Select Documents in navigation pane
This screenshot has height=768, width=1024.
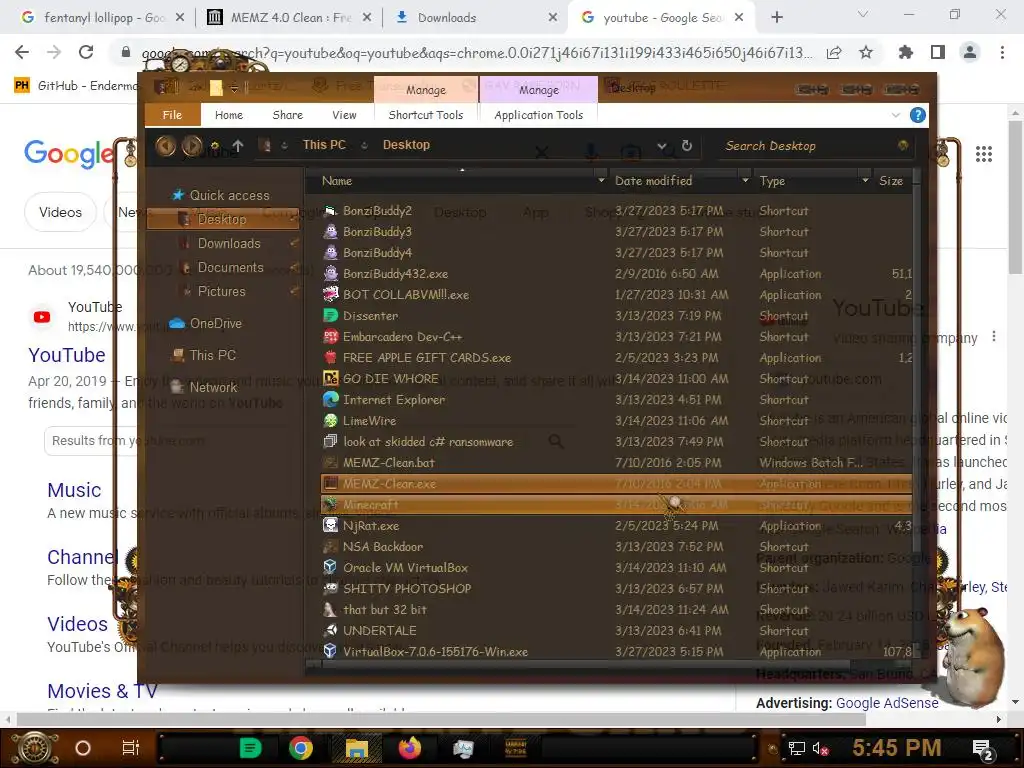click(x=231, y=268)
